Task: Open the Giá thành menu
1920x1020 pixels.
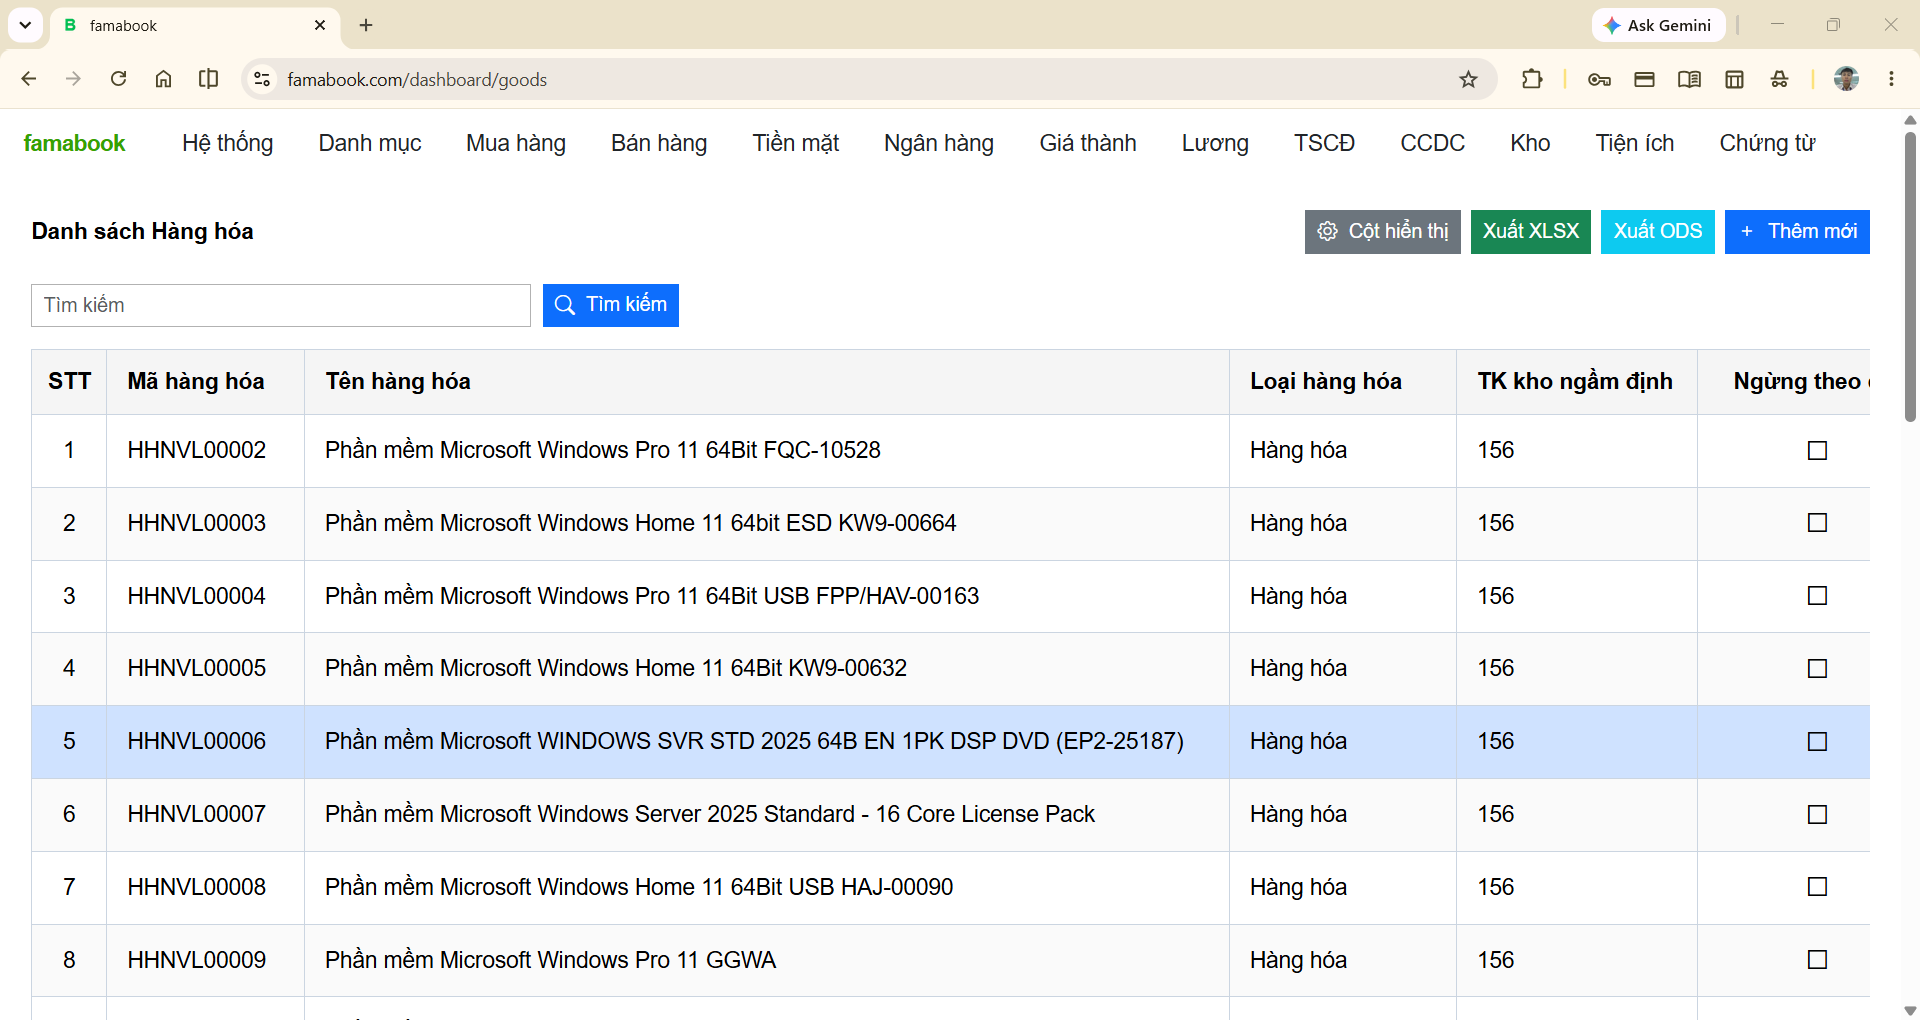Action: point(1088,143)
